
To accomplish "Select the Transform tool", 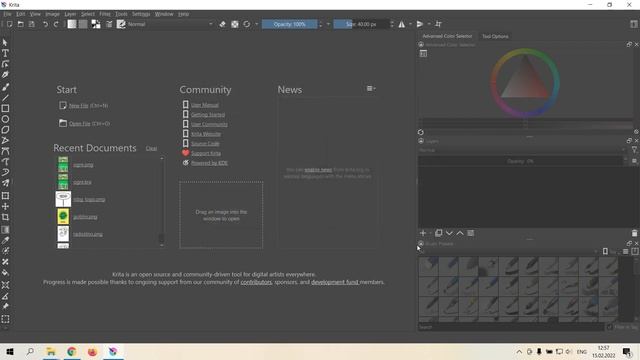I will tap(5, 196).
